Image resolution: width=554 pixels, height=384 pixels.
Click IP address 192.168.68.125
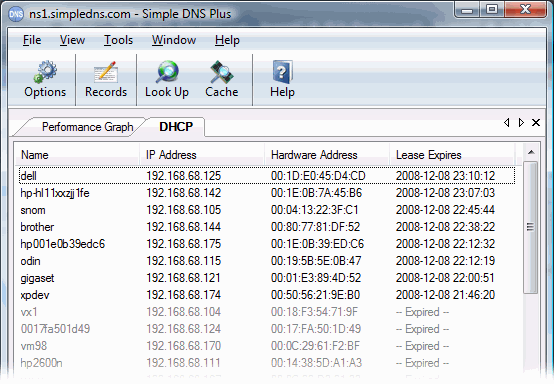click(x=183, y=176)
